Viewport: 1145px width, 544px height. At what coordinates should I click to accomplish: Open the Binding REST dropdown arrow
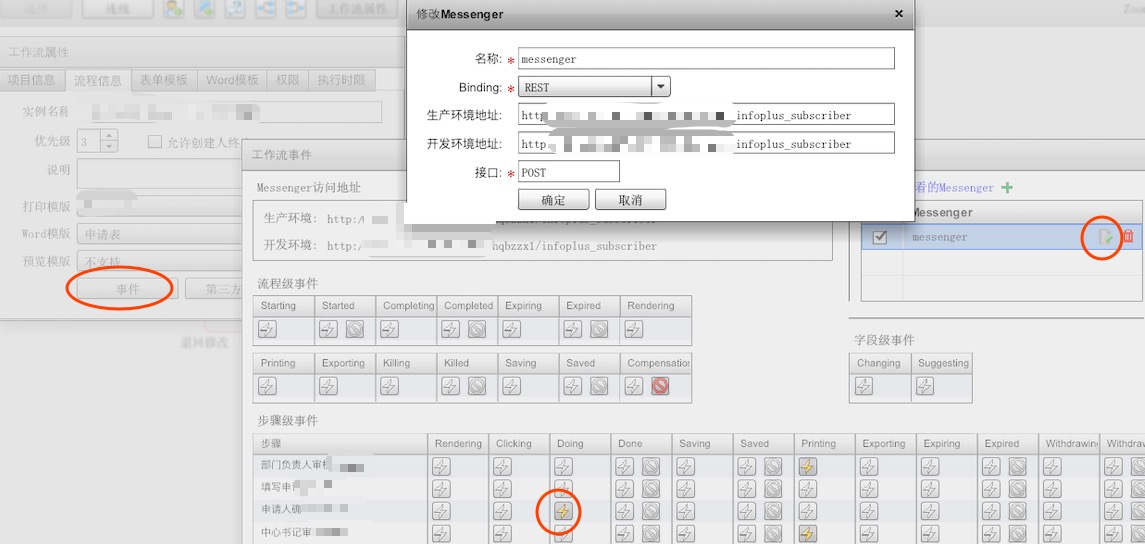pyautogui.click(x=660, y=87)
